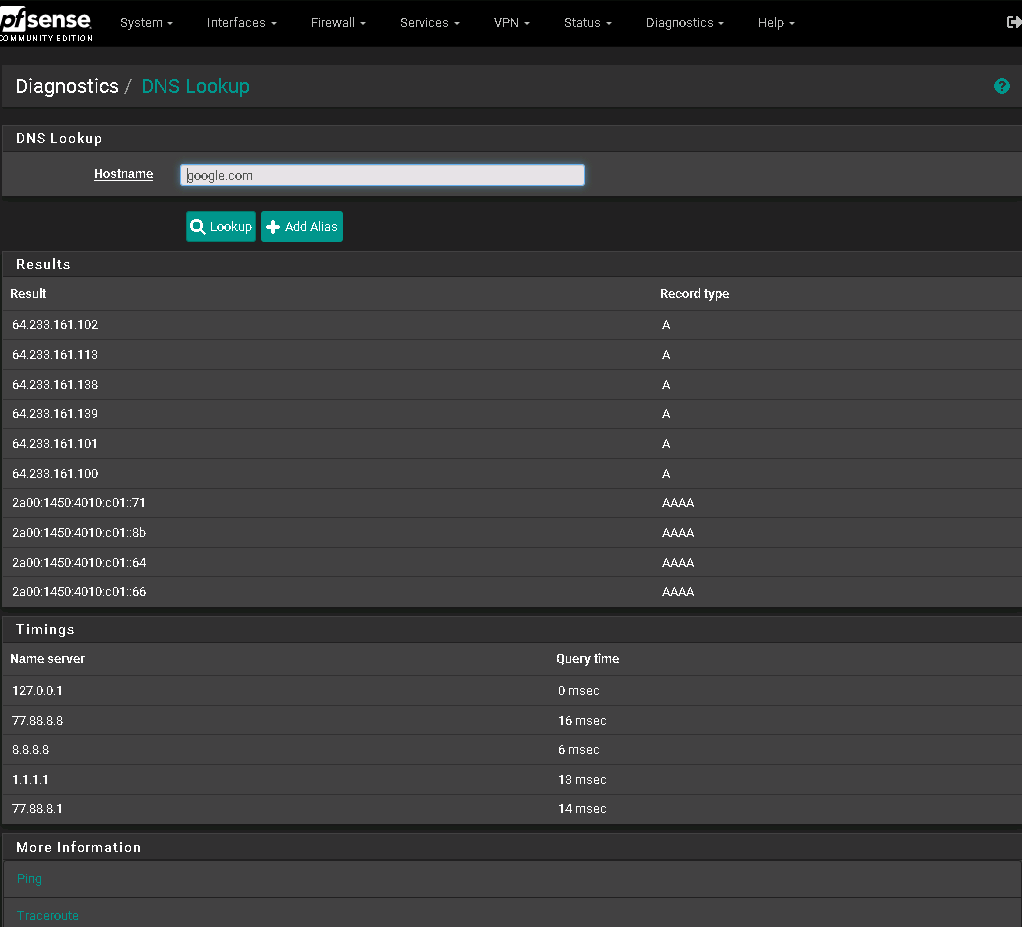Select result 2a00:1450:4010:c01::8b

[79, 533]
